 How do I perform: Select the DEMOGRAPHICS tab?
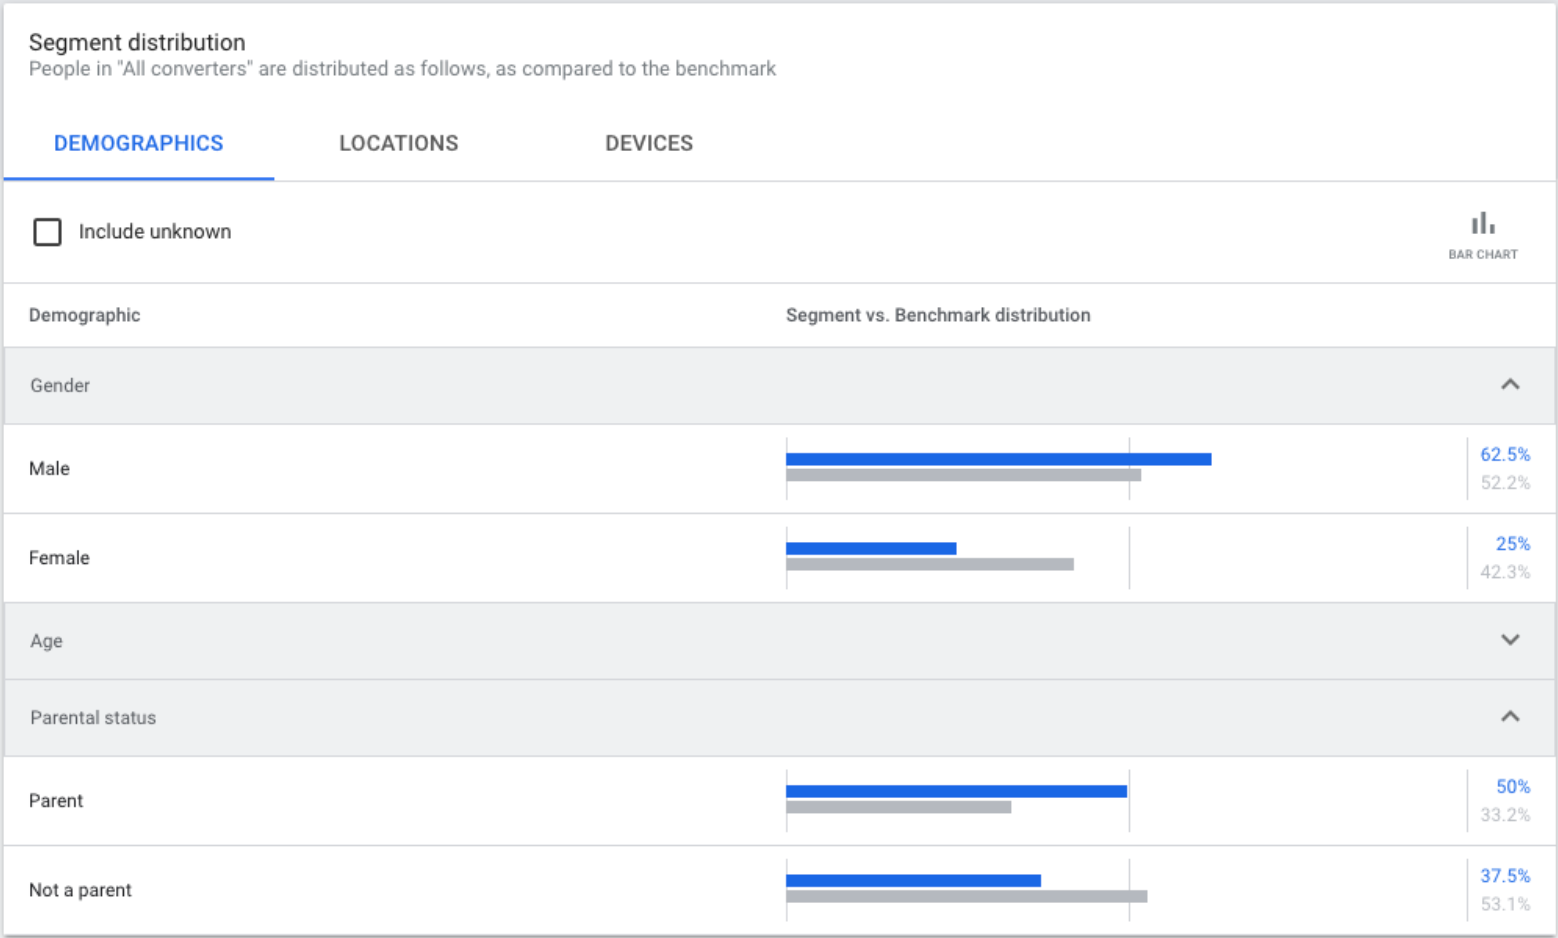coord(139,143)
